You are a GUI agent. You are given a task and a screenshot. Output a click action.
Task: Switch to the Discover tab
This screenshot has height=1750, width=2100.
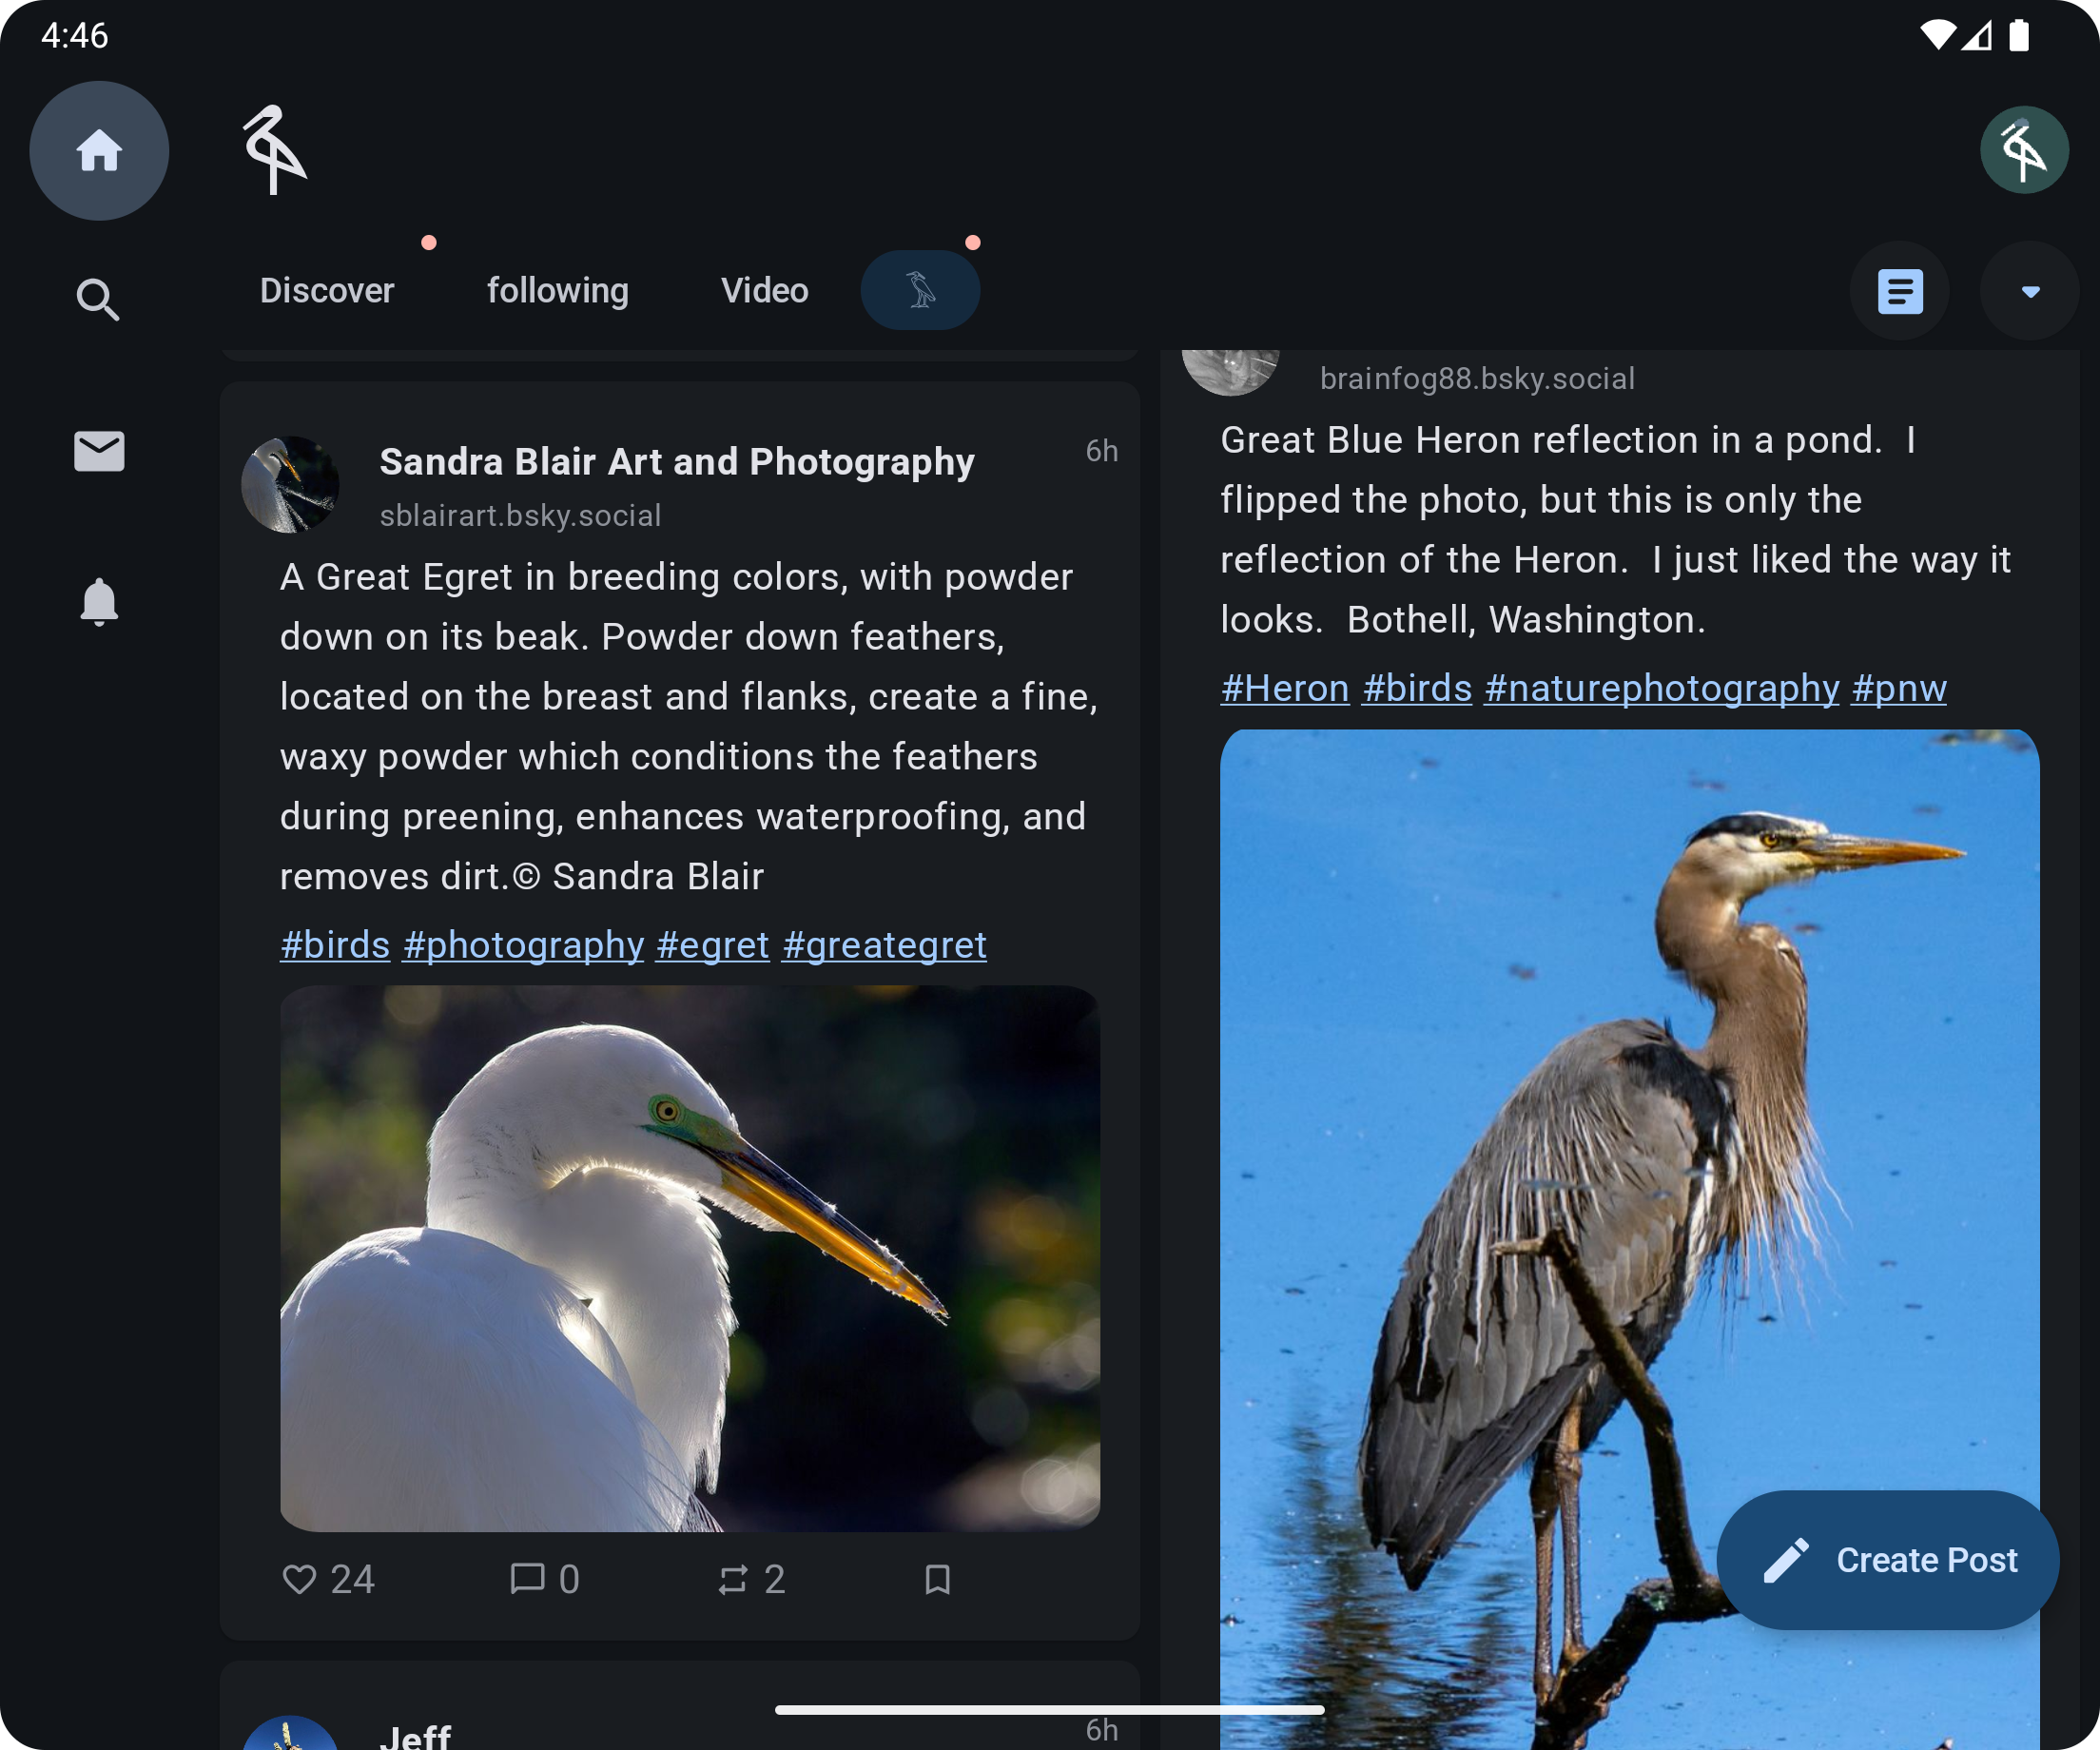coord(326,290)
